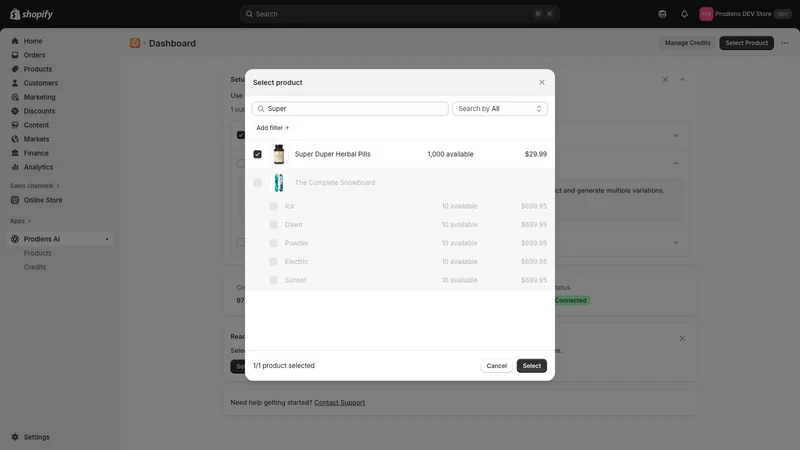Click the Prodlens AI app icon

pos(15,239)
